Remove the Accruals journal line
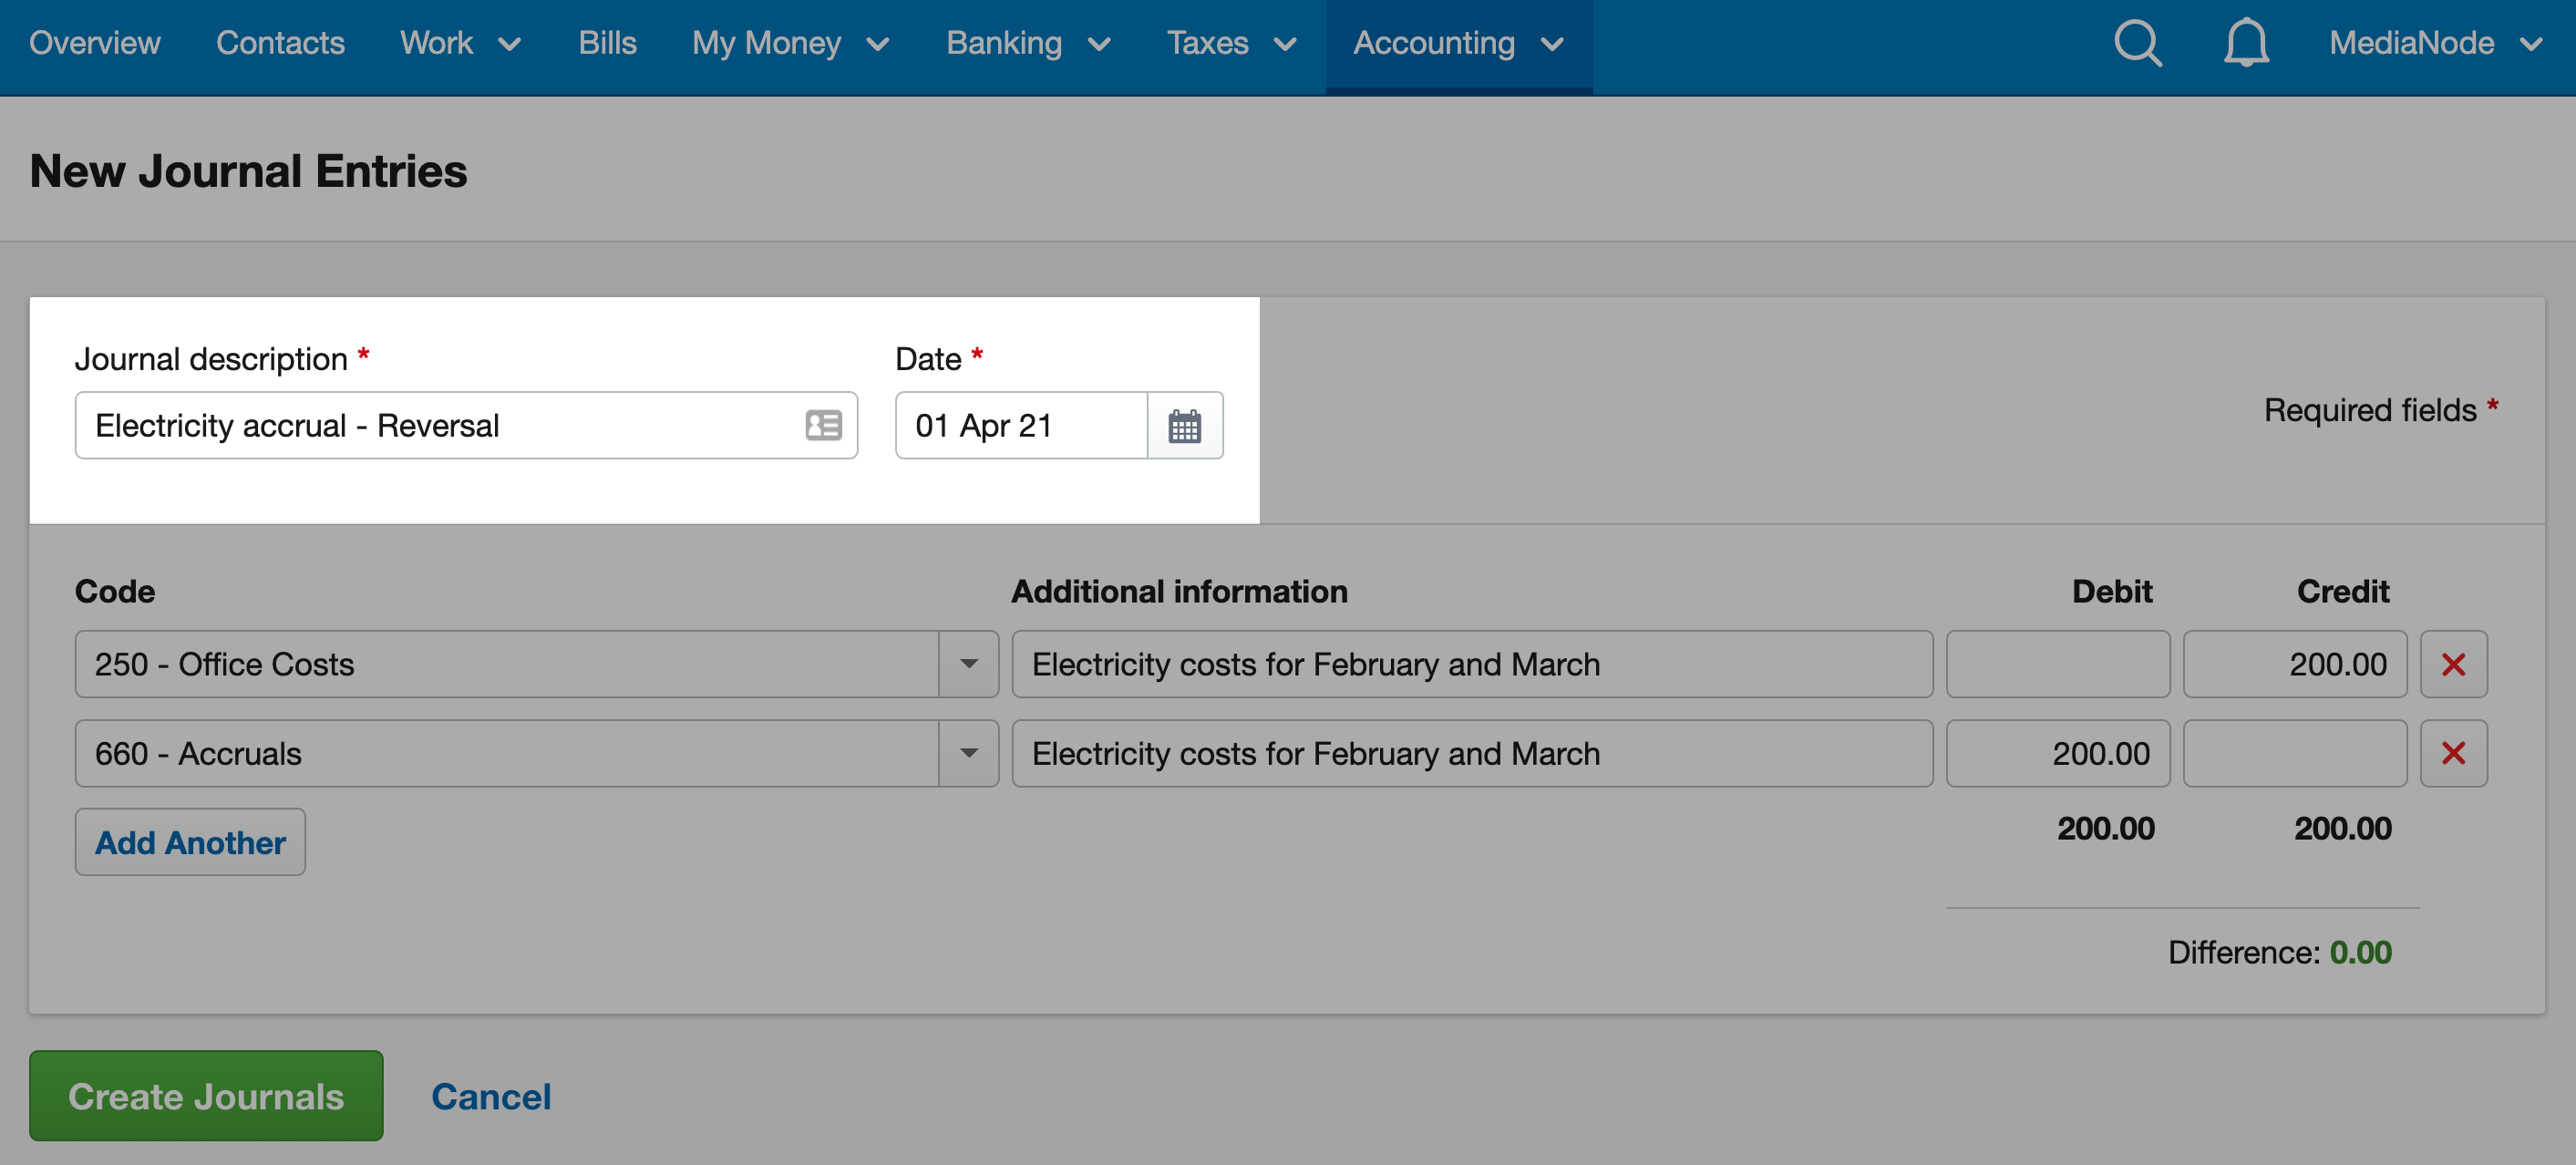 tap(2453, 753)
